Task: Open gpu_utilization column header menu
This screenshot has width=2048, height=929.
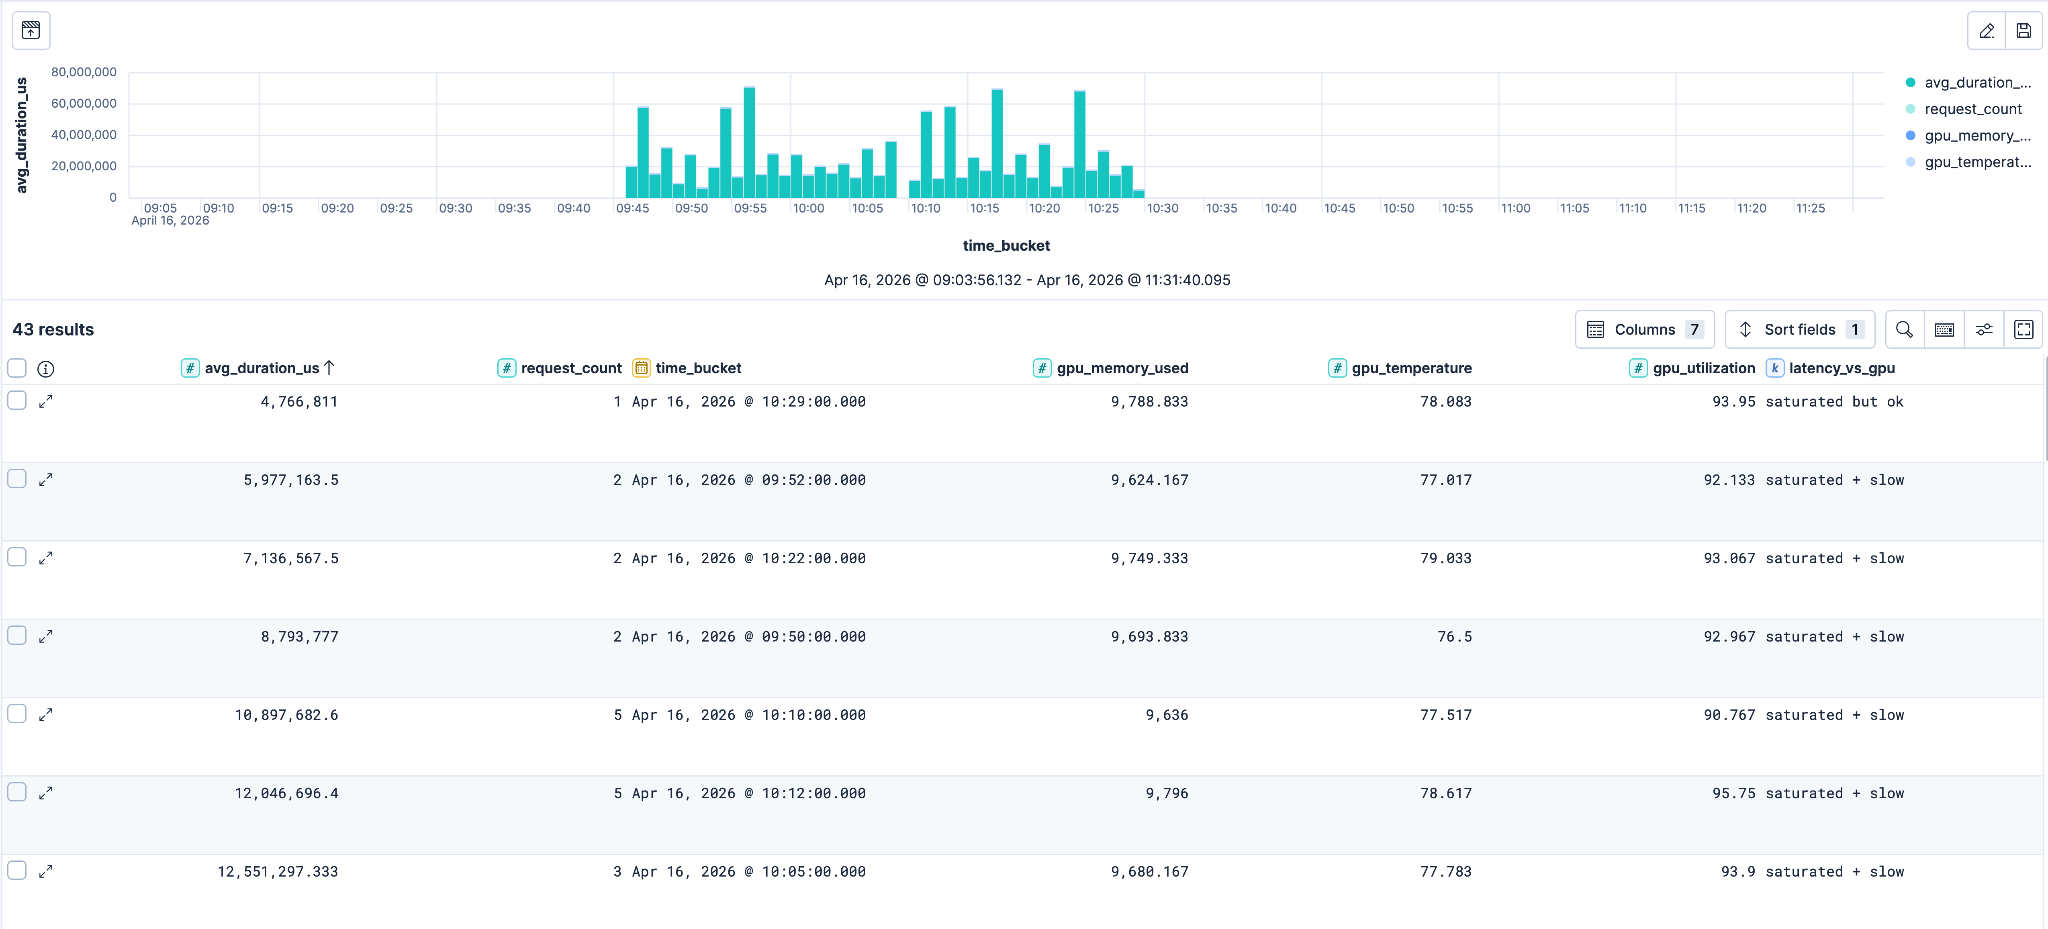Action: pos(1704,368)
